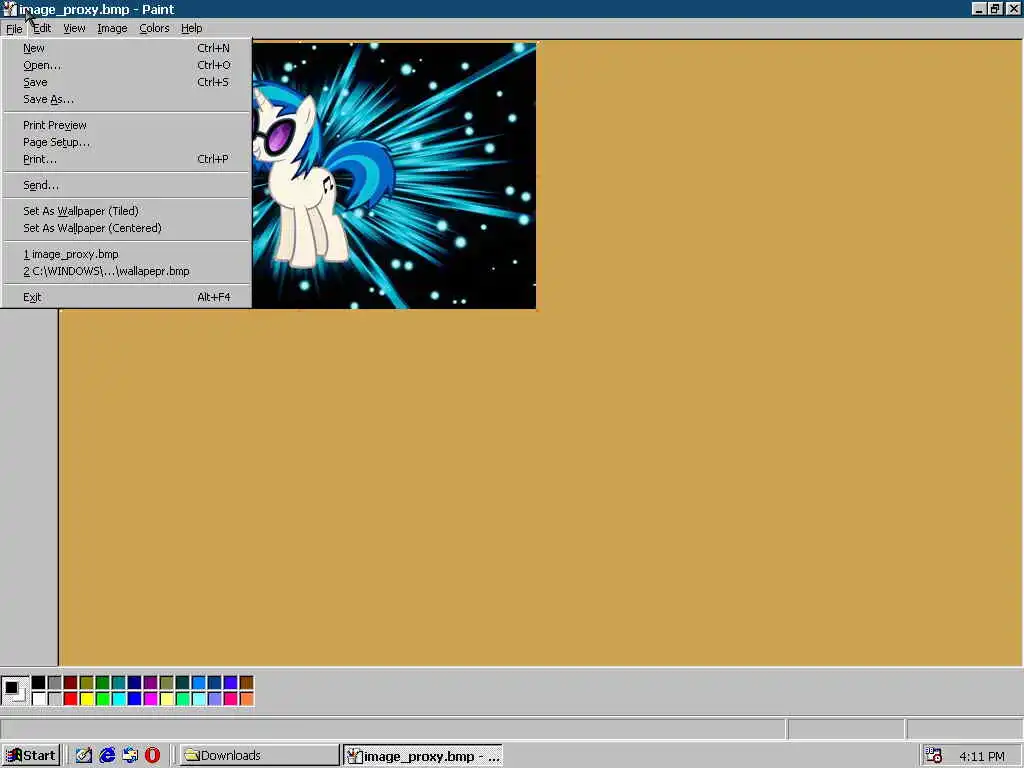Pick the bright cyan color swatch

(x=119, y=699)
